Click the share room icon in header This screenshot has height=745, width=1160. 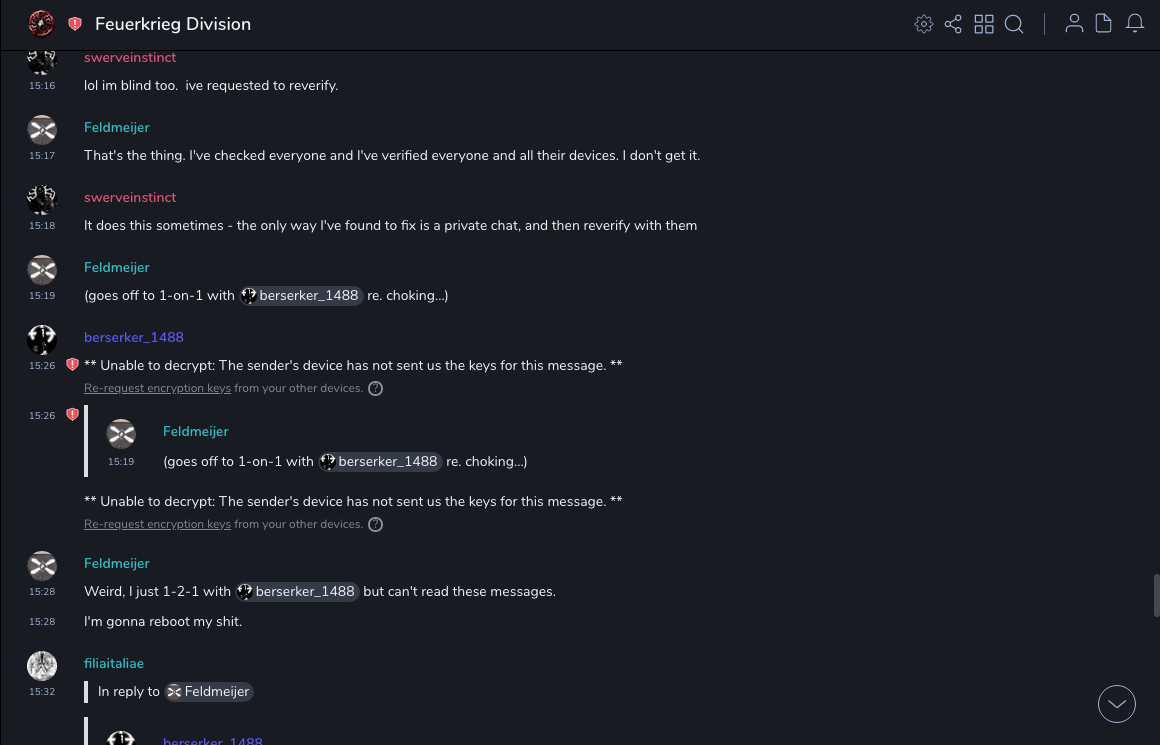(x=953, y=24)
